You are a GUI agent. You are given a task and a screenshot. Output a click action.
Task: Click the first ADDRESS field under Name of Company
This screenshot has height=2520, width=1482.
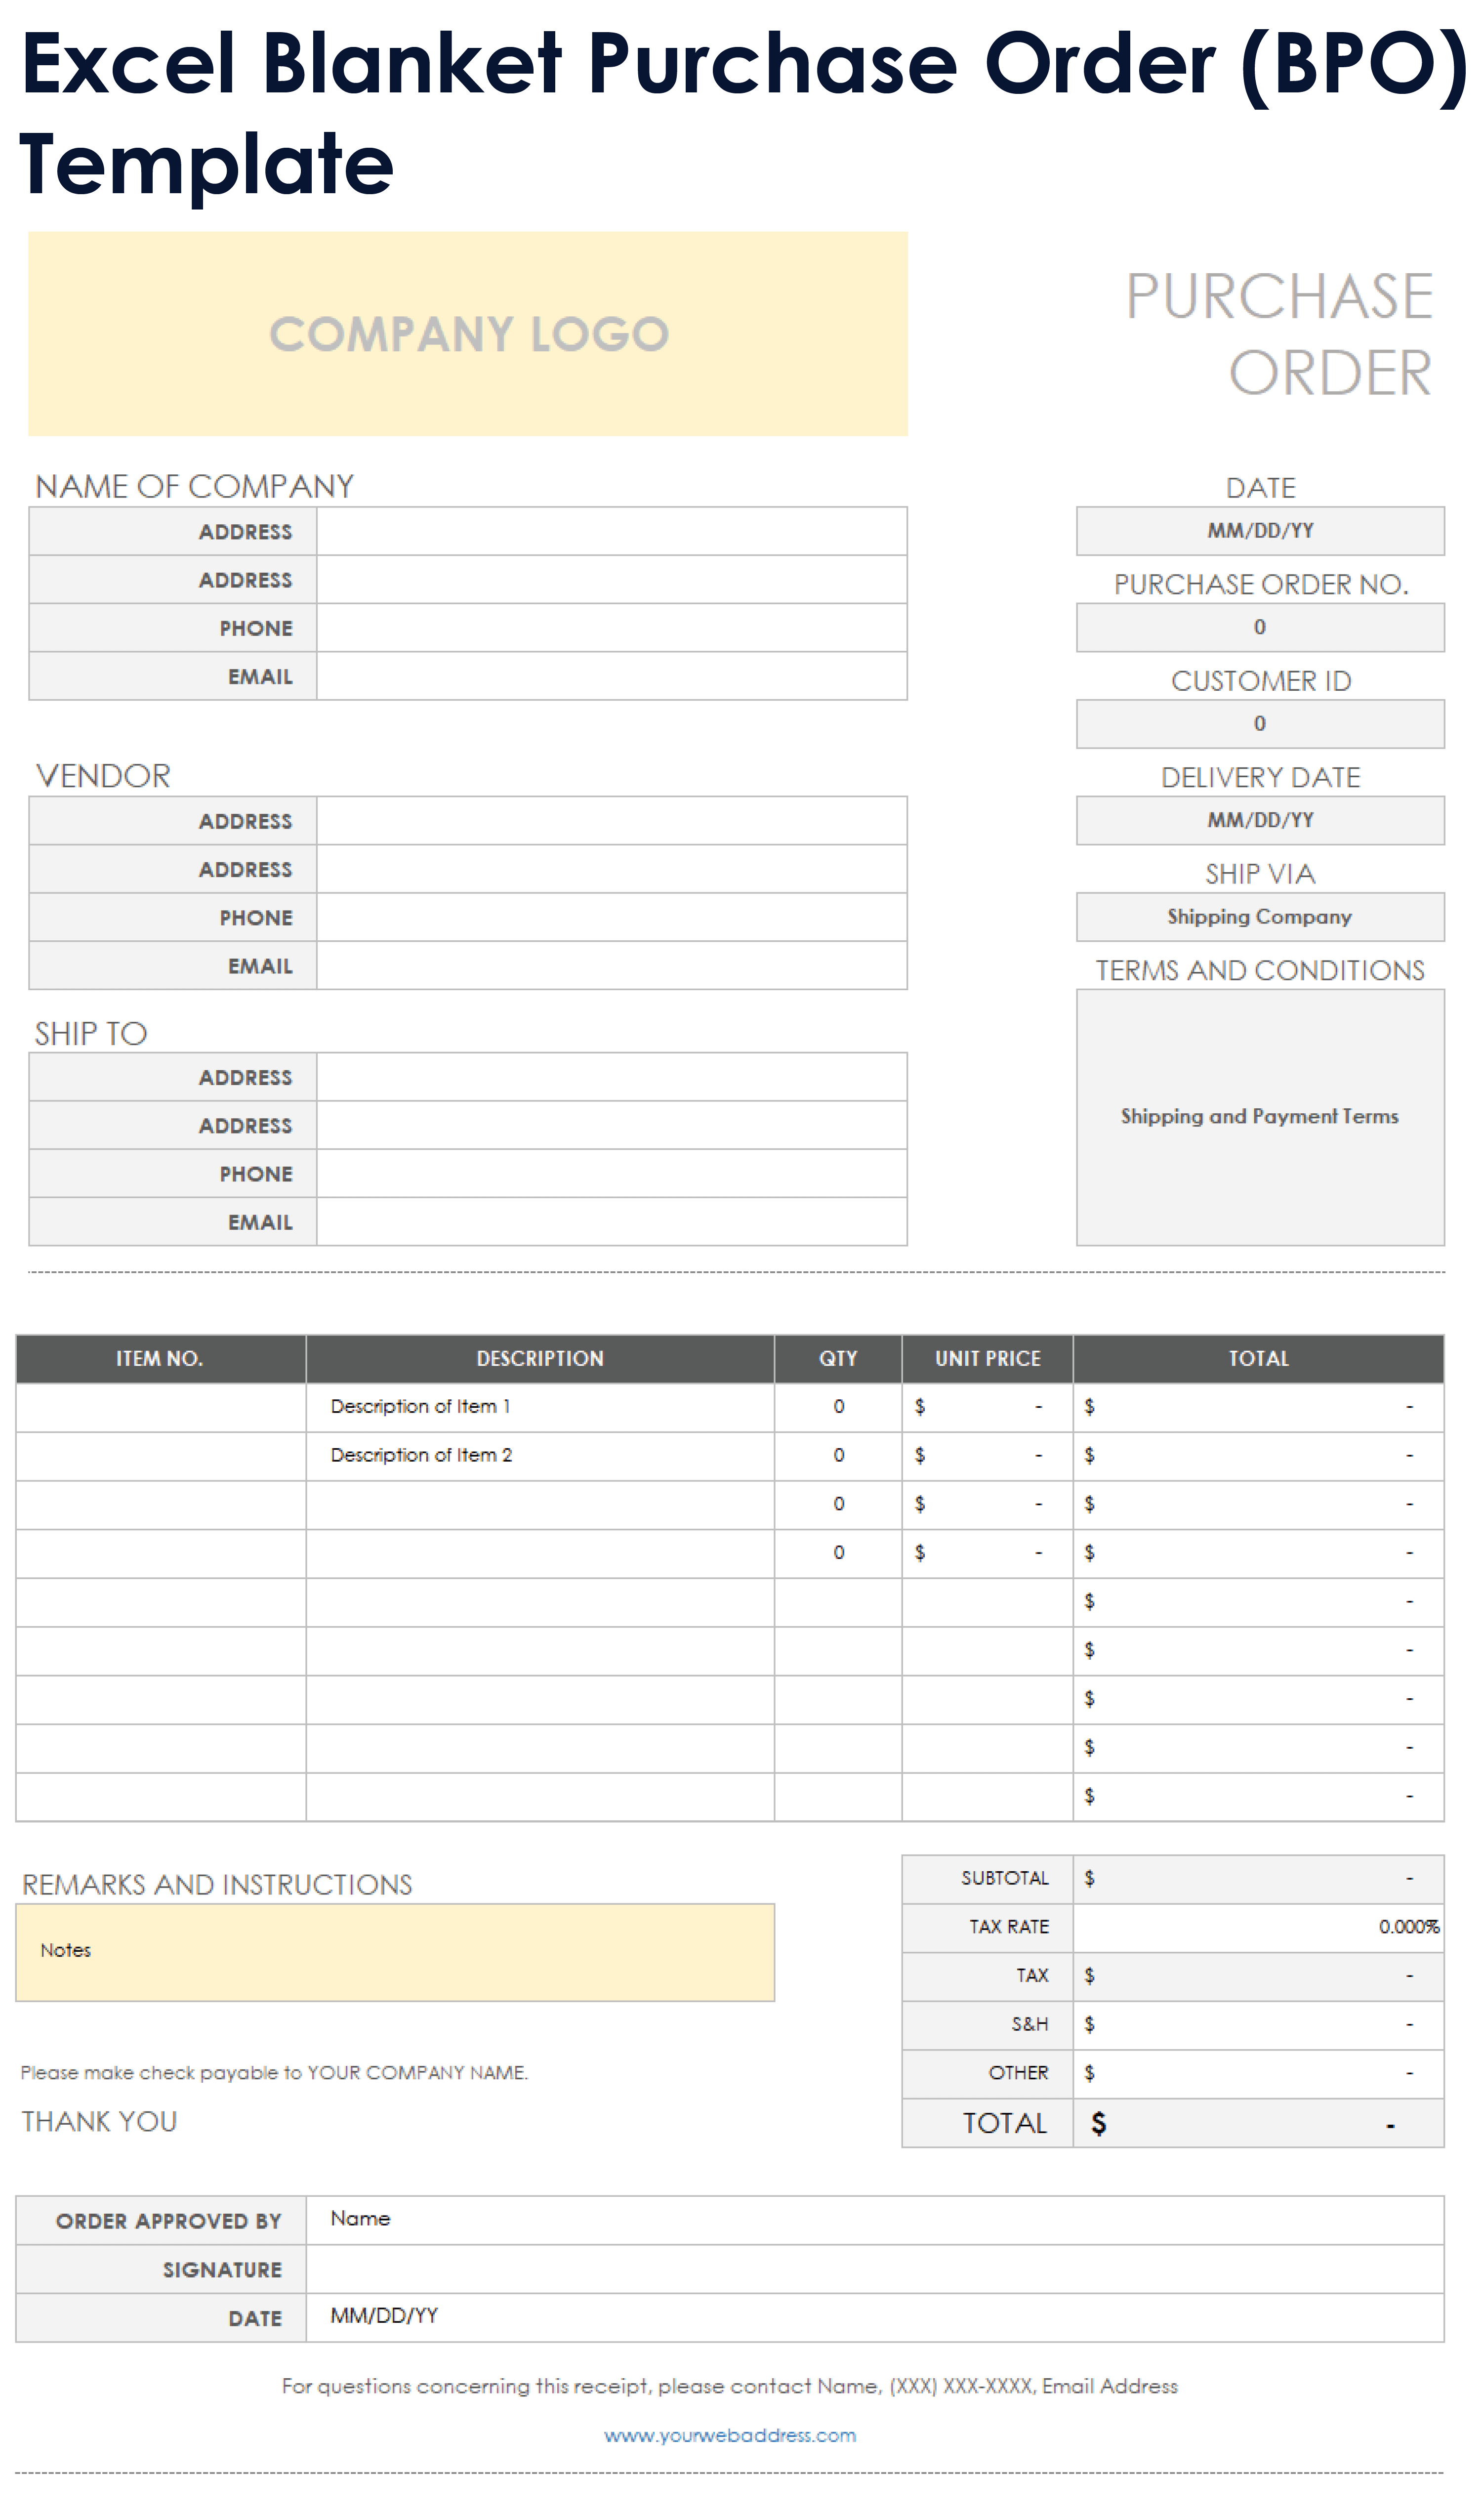pos(612,531)
